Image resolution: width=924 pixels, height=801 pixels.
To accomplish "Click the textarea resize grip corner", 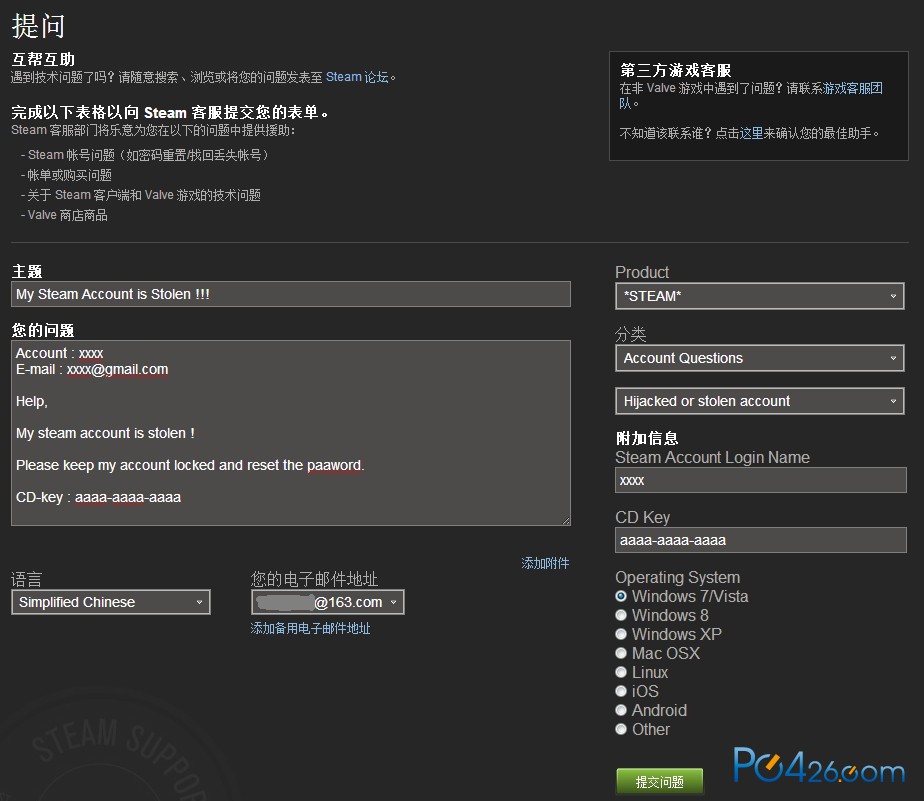I will [x=566, y=520].
